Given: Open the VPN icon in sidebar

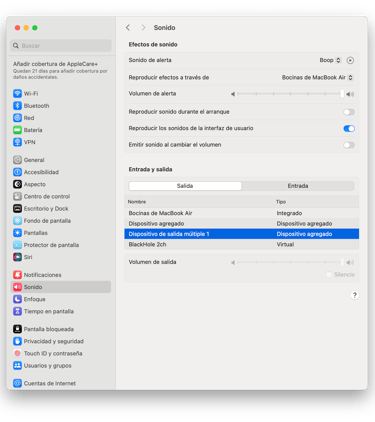Looking at the screenshot, I should [17, 142].
